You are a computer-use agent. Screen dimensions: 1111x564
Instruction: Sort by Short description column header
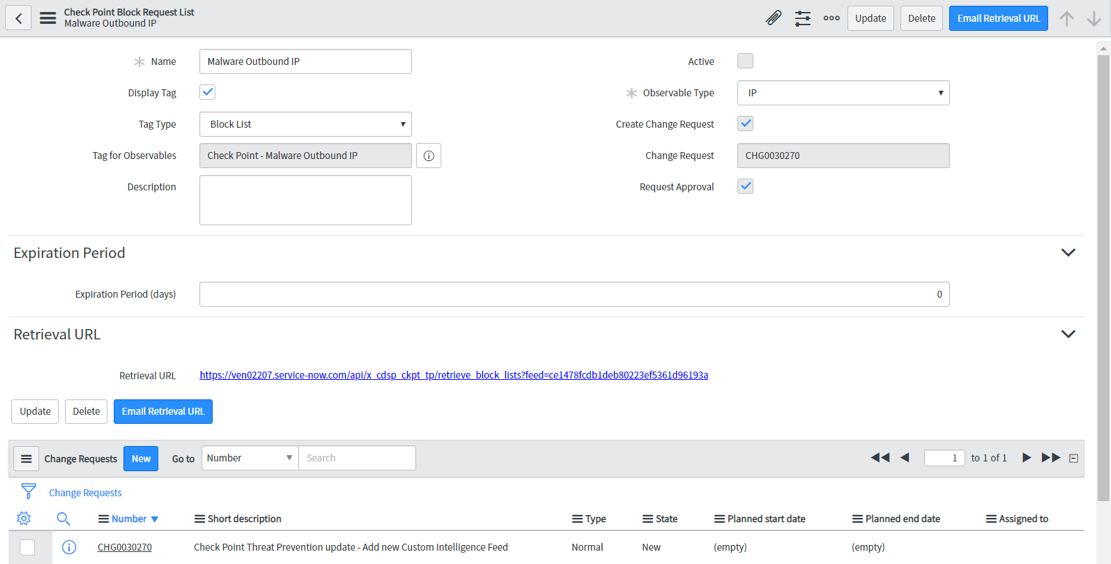click(244, 519)
